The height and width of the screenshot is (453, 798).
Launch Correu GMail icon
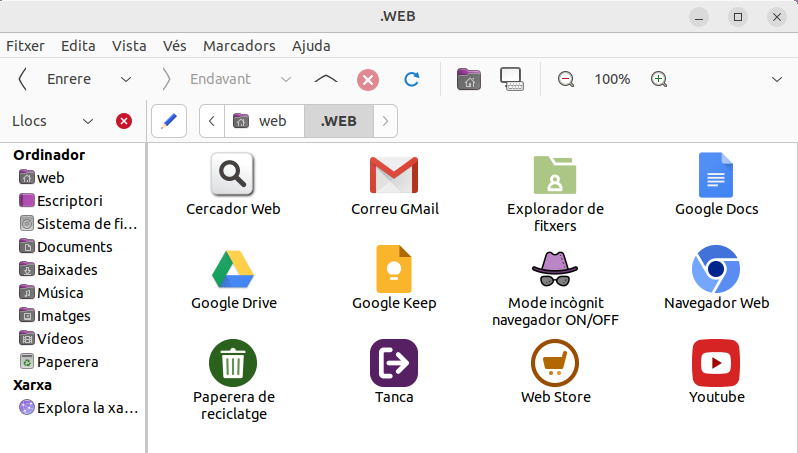point(394,176)
